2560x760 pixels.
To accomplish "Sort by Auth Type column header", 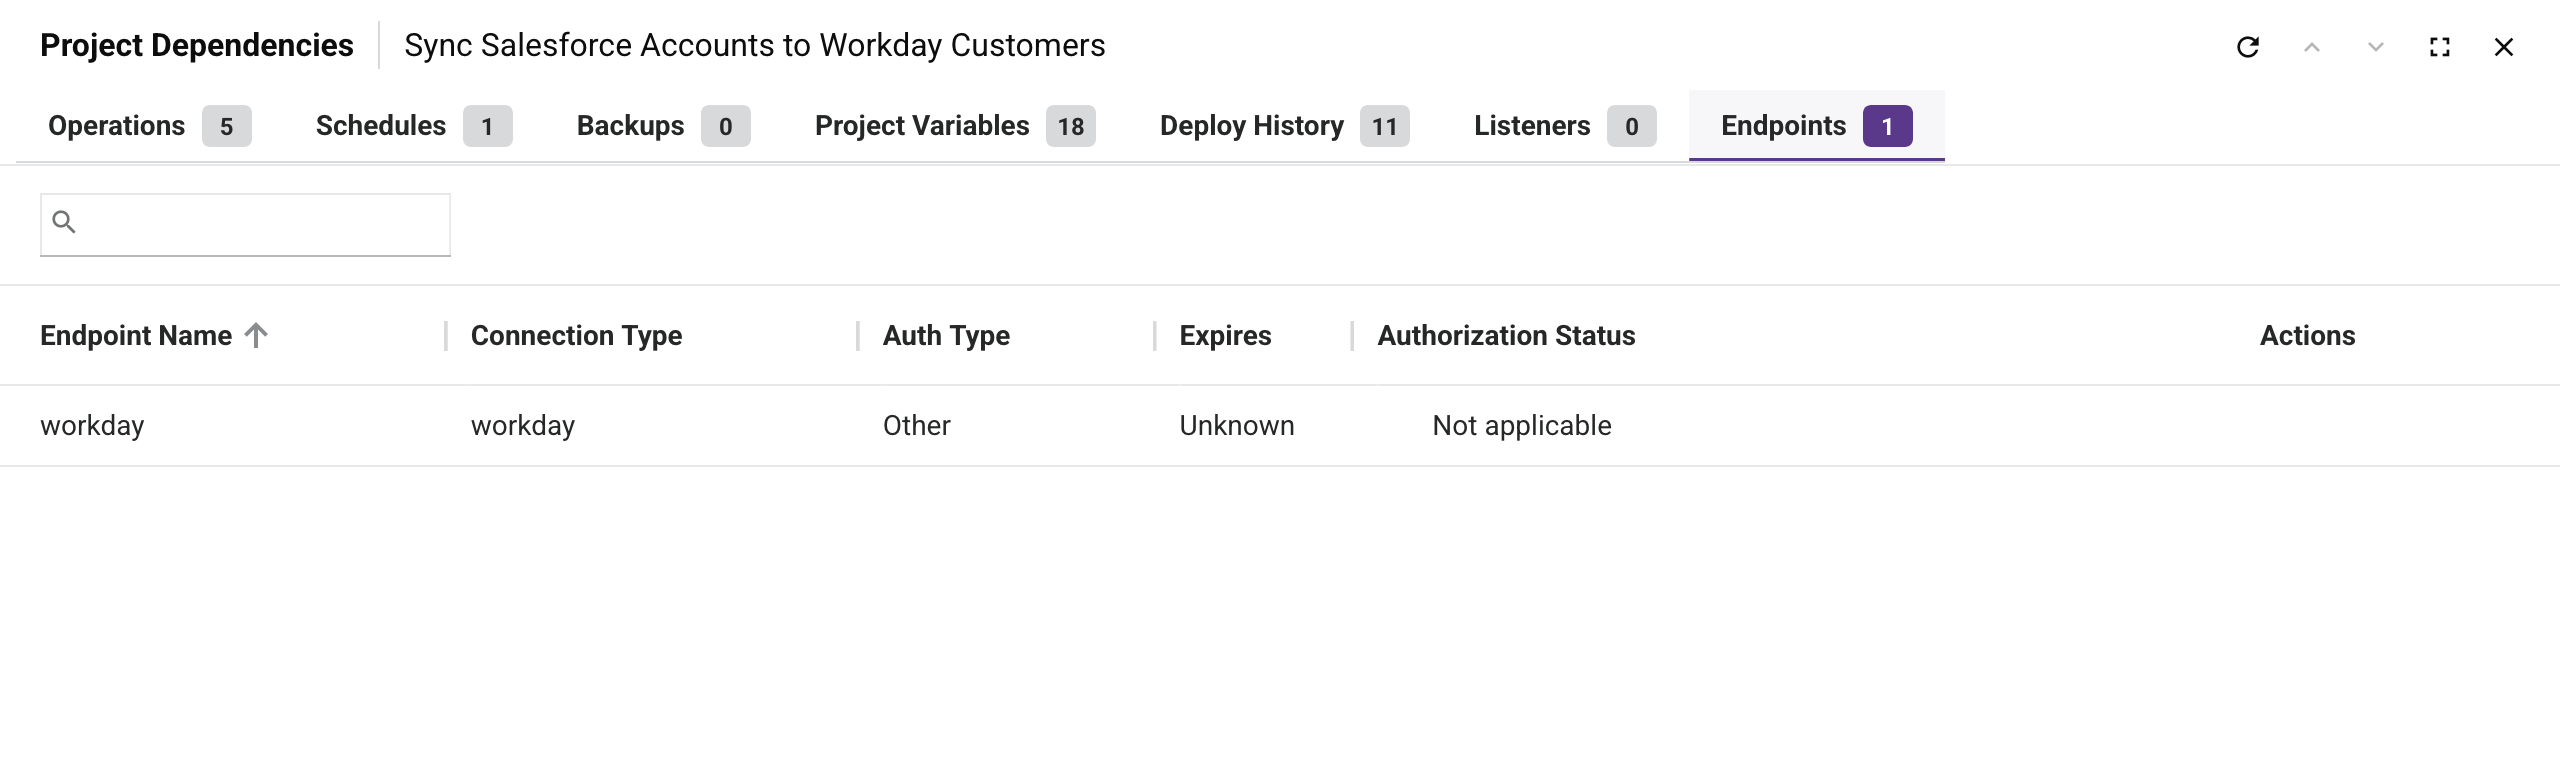I will [946, 336].
